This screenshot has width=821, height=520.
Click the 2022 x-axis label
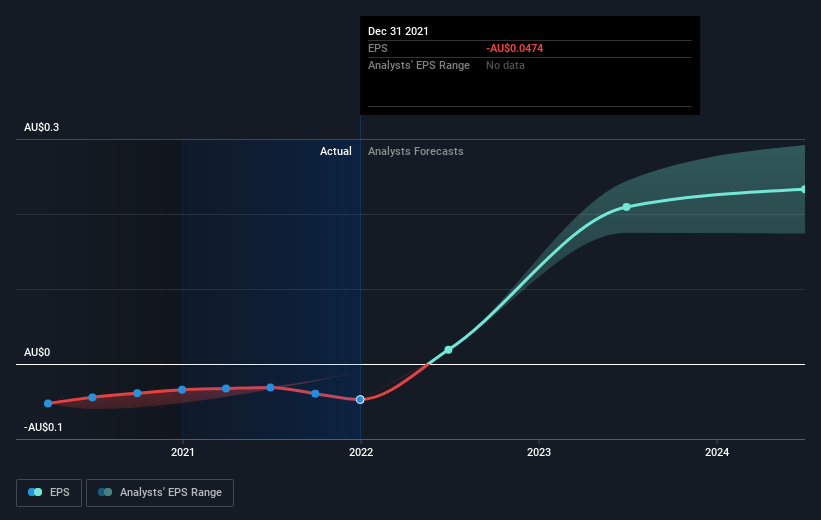pyautogui.click(x=361, y=452)
